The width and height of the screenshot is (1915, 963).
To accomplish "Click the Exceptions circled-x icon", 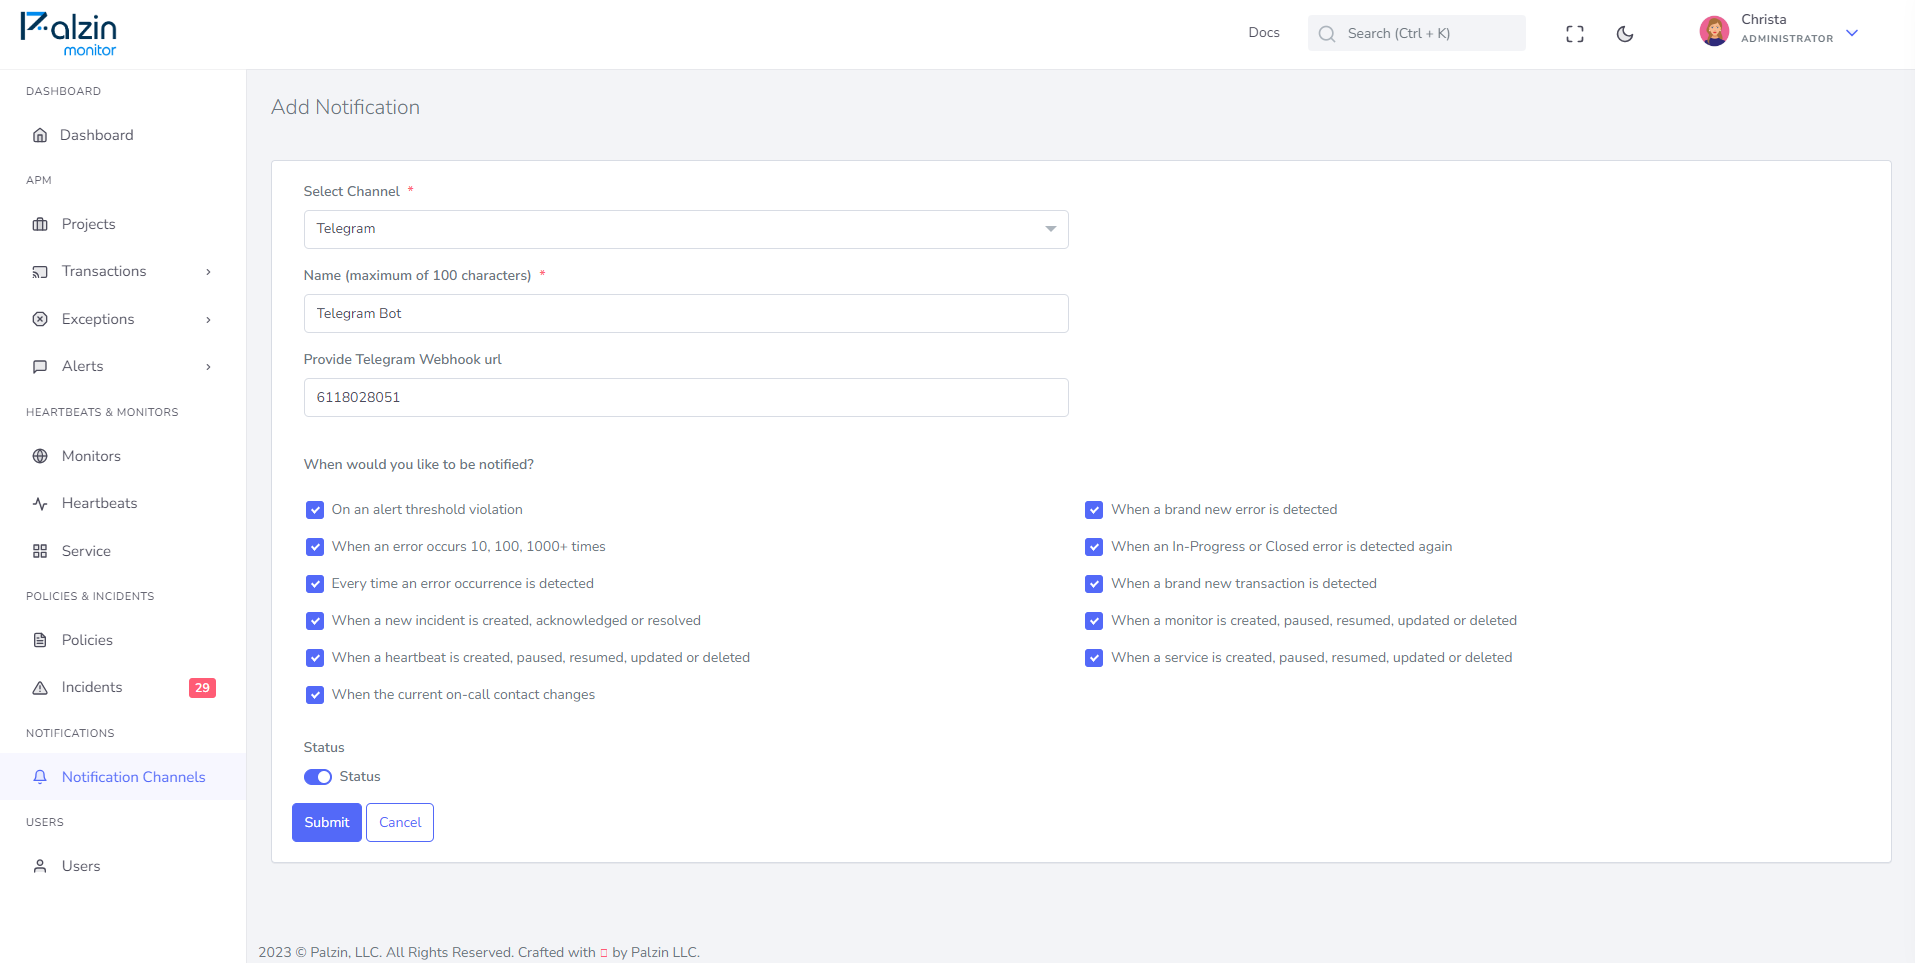I will coord(40,319).
